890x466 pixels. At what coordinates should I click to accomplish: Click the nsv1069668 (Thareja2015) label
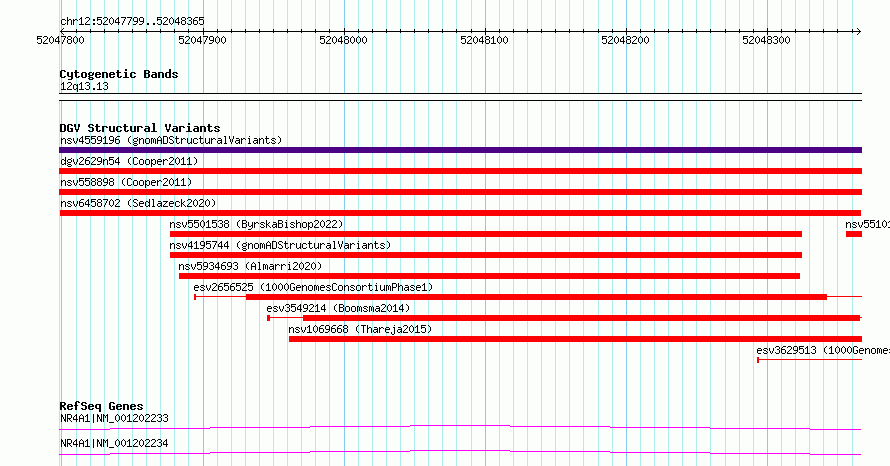(360, 329)
